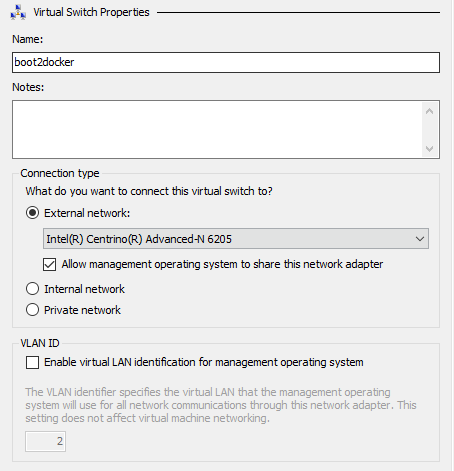Click the External network label text

click(x=87, y=213)
